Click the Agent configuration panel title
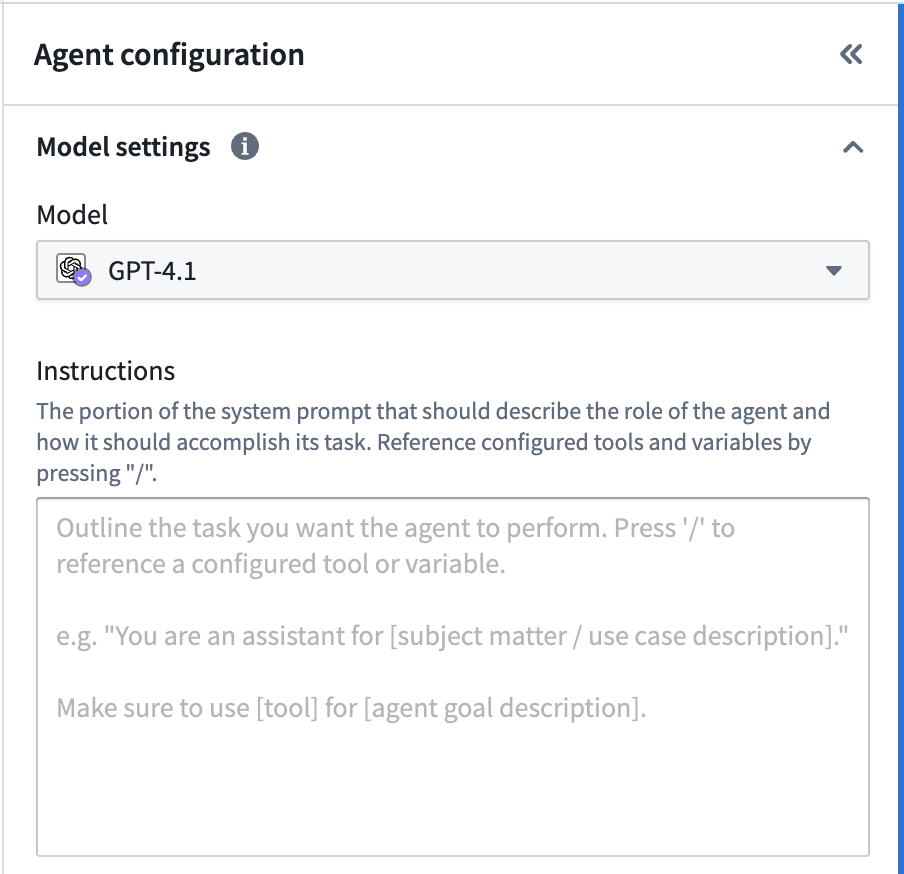Screen dimensions: 904x874 [x=169, y=54]
